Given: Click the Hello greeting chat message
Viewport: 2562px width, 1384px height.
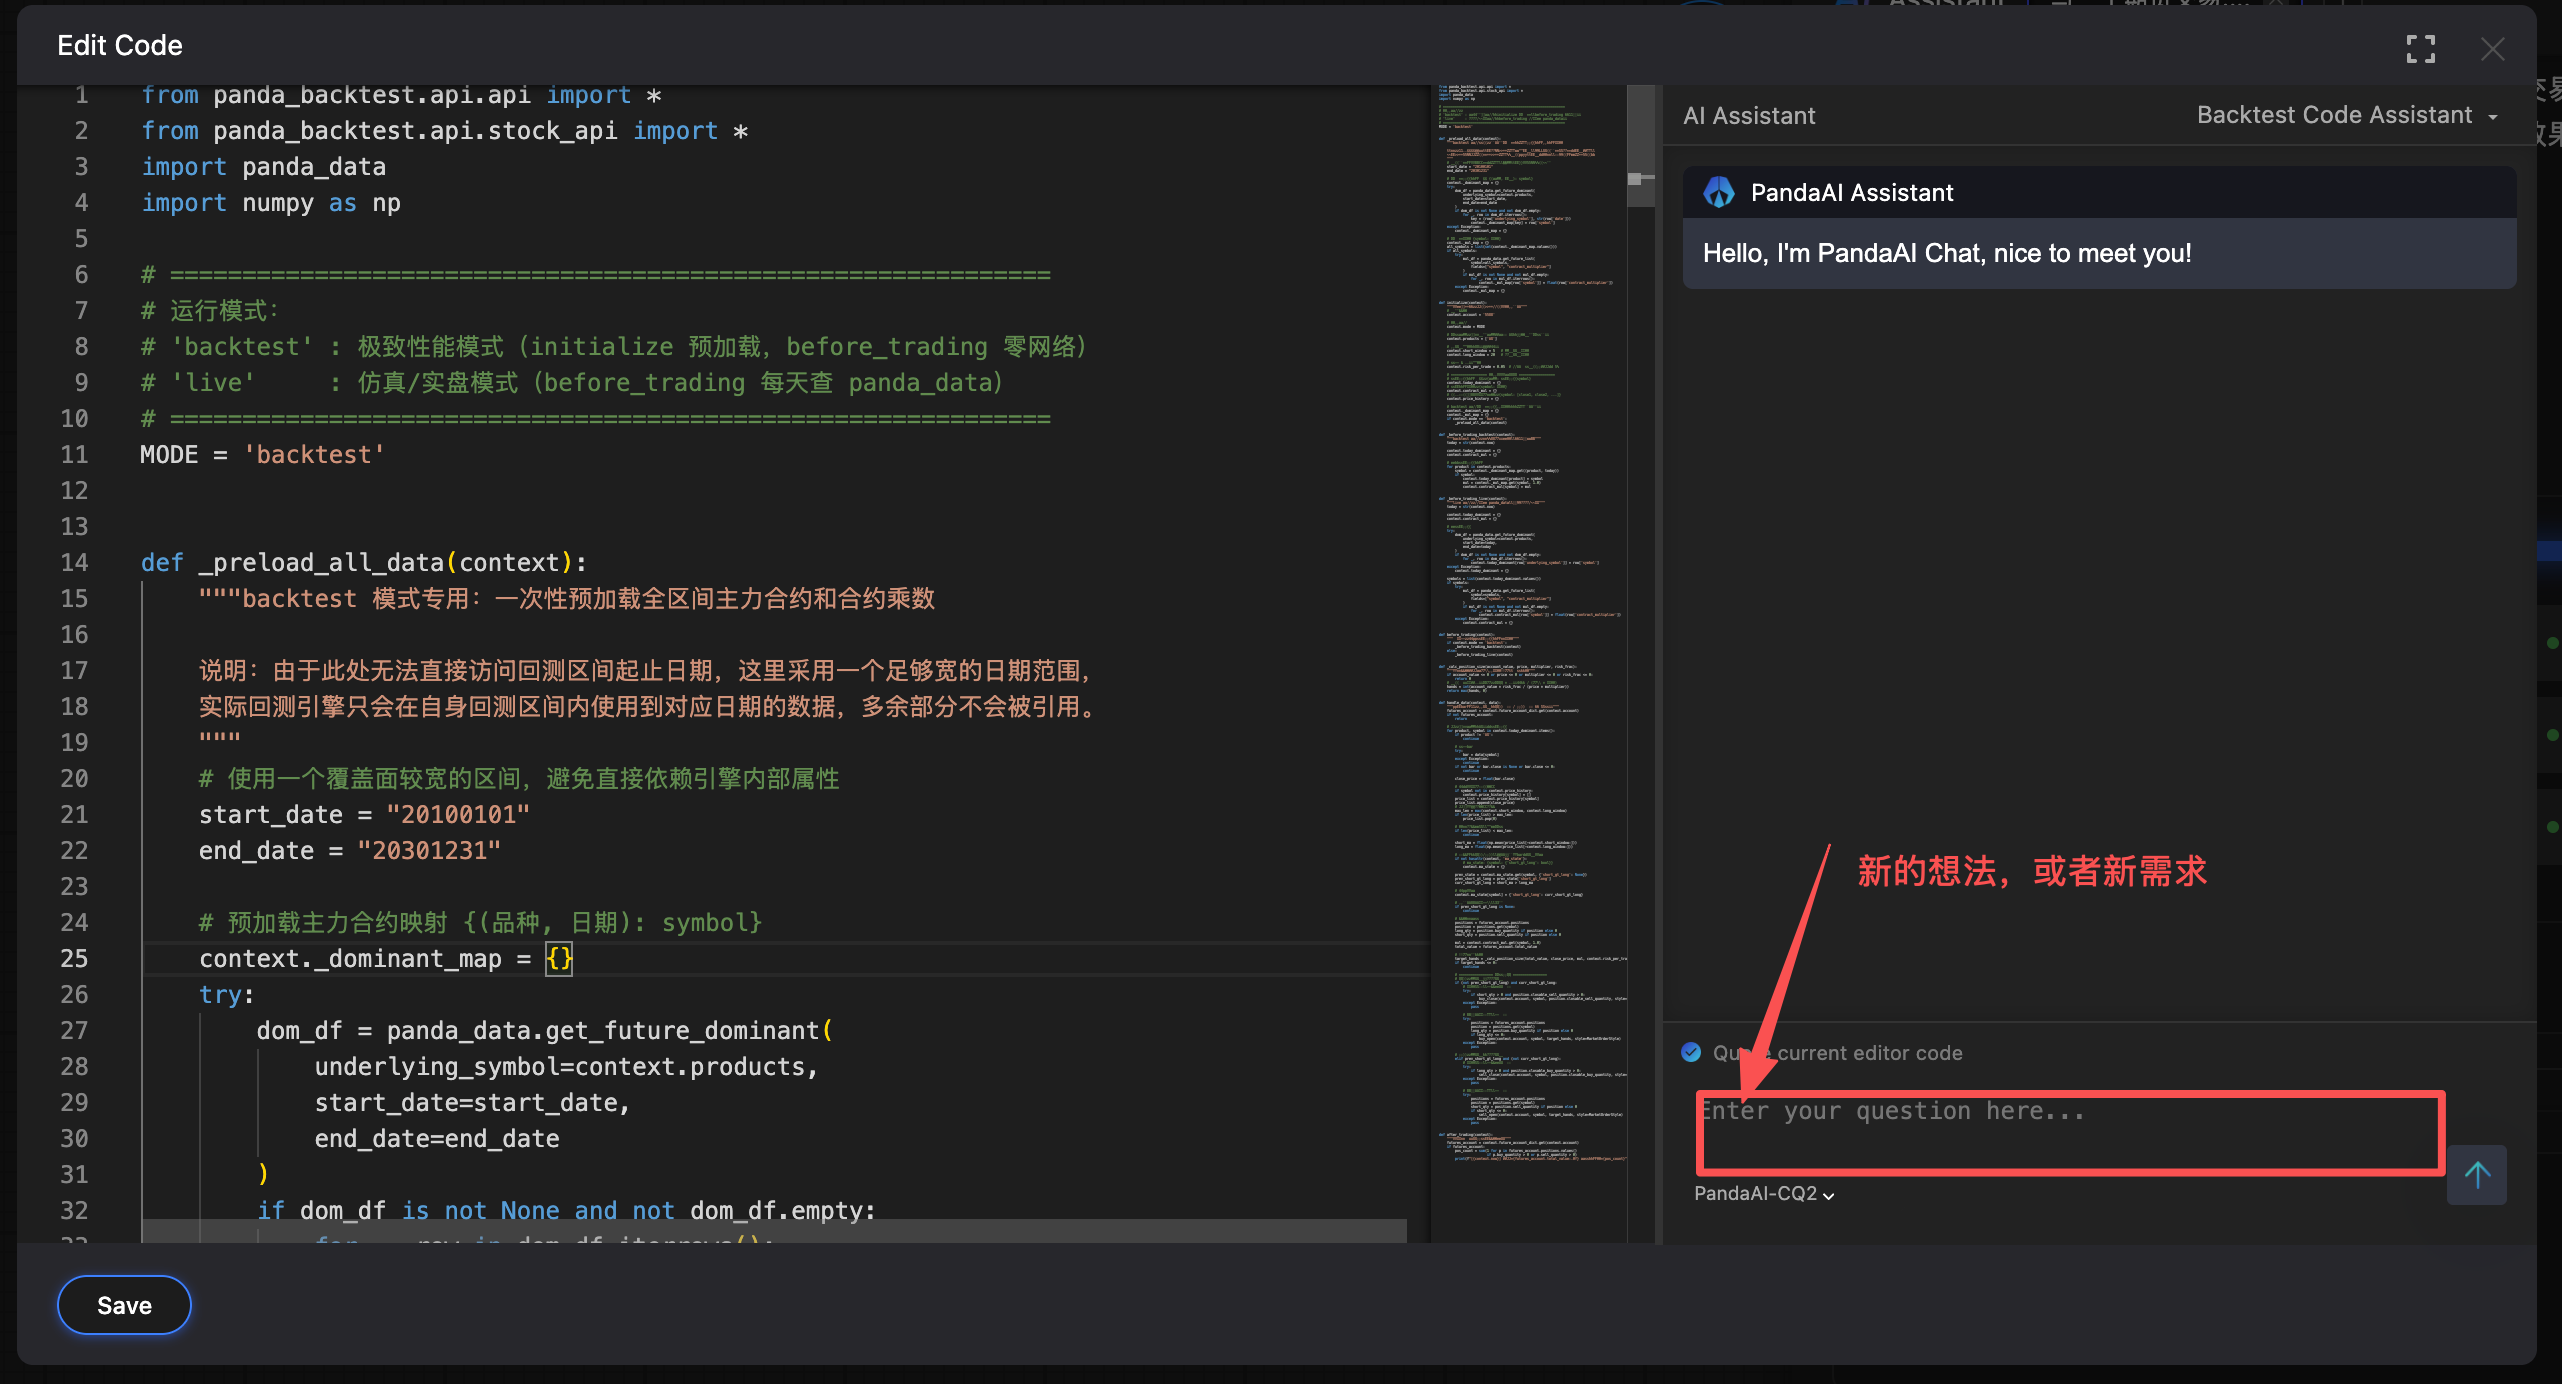Looking at the screenshot, I should pyautogui.click(x=1946, y=253).
